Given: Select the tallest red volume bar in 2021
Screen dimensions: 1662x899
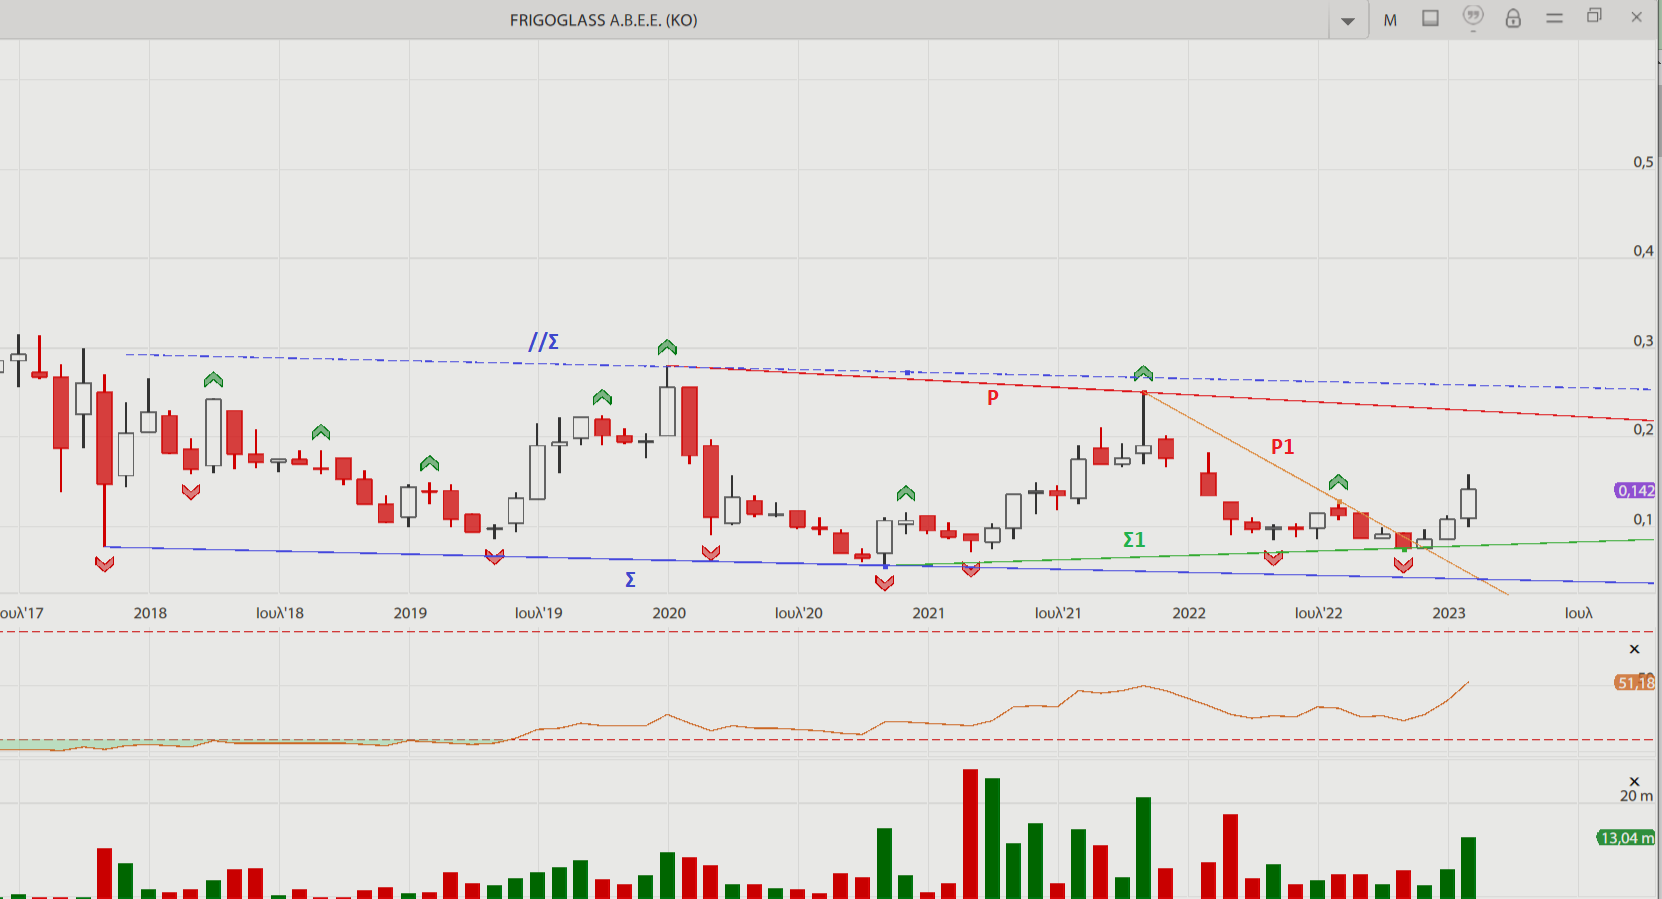Looking at the screenshot, I should click(x=970, y=834).
